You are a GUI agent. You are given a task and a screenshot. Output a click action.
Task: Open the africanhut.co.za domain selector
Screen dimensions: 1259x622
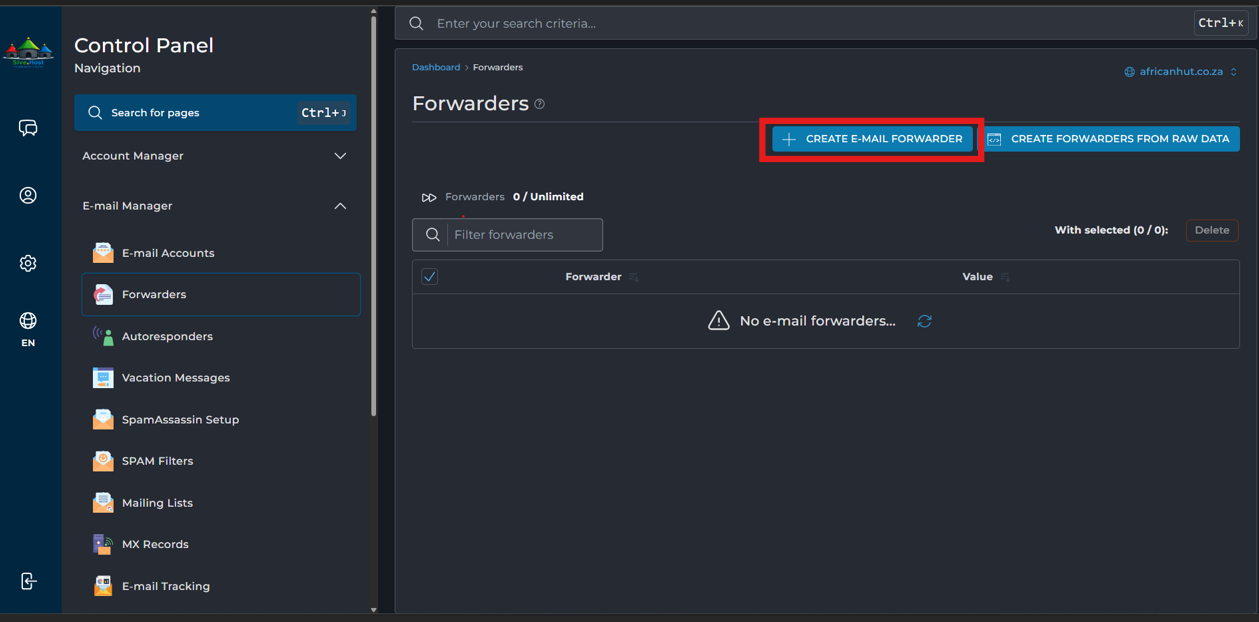pyautogui.click(x=1181, y=72)
